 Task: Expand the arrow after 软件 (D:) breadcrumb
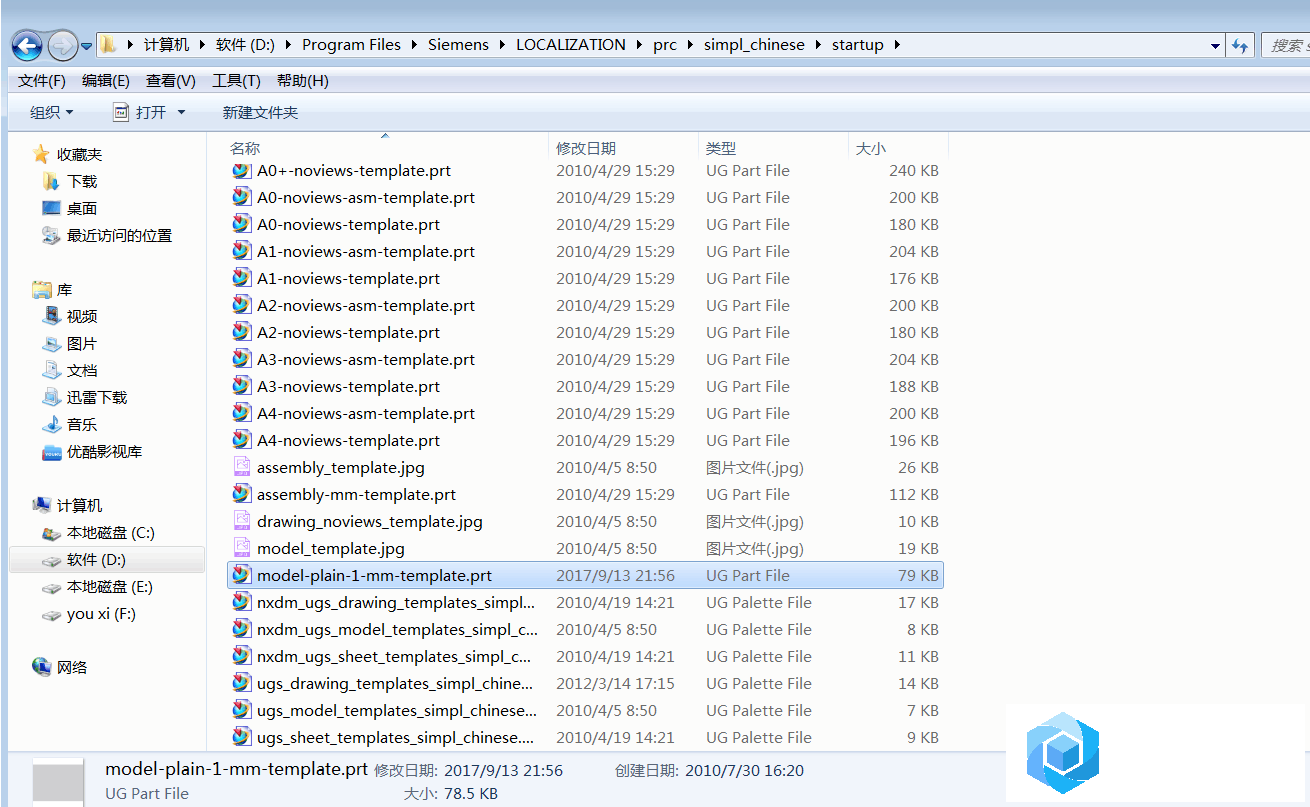[x=288, y=45]
